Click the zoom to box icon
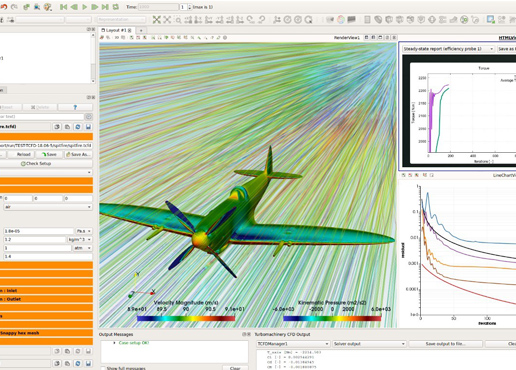 click(178, 20)
